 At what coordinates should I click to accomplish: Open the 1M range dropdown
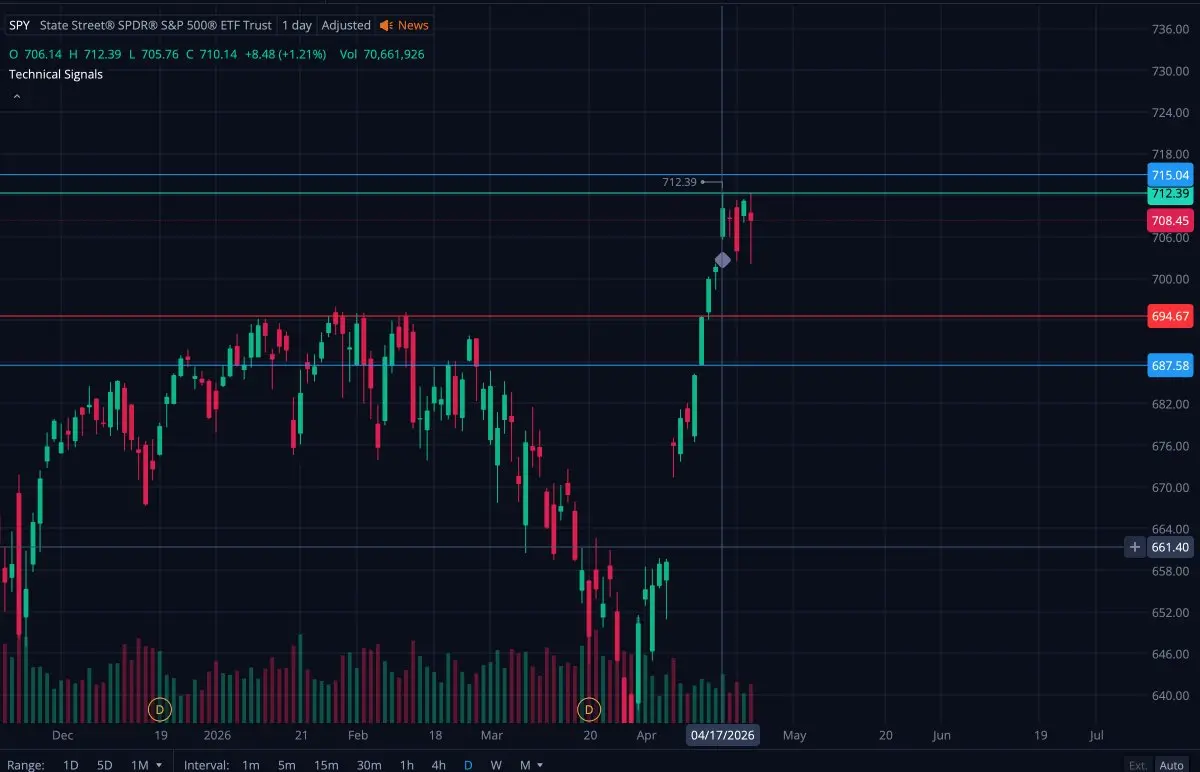pyautogui.click(x=146, y=765)
